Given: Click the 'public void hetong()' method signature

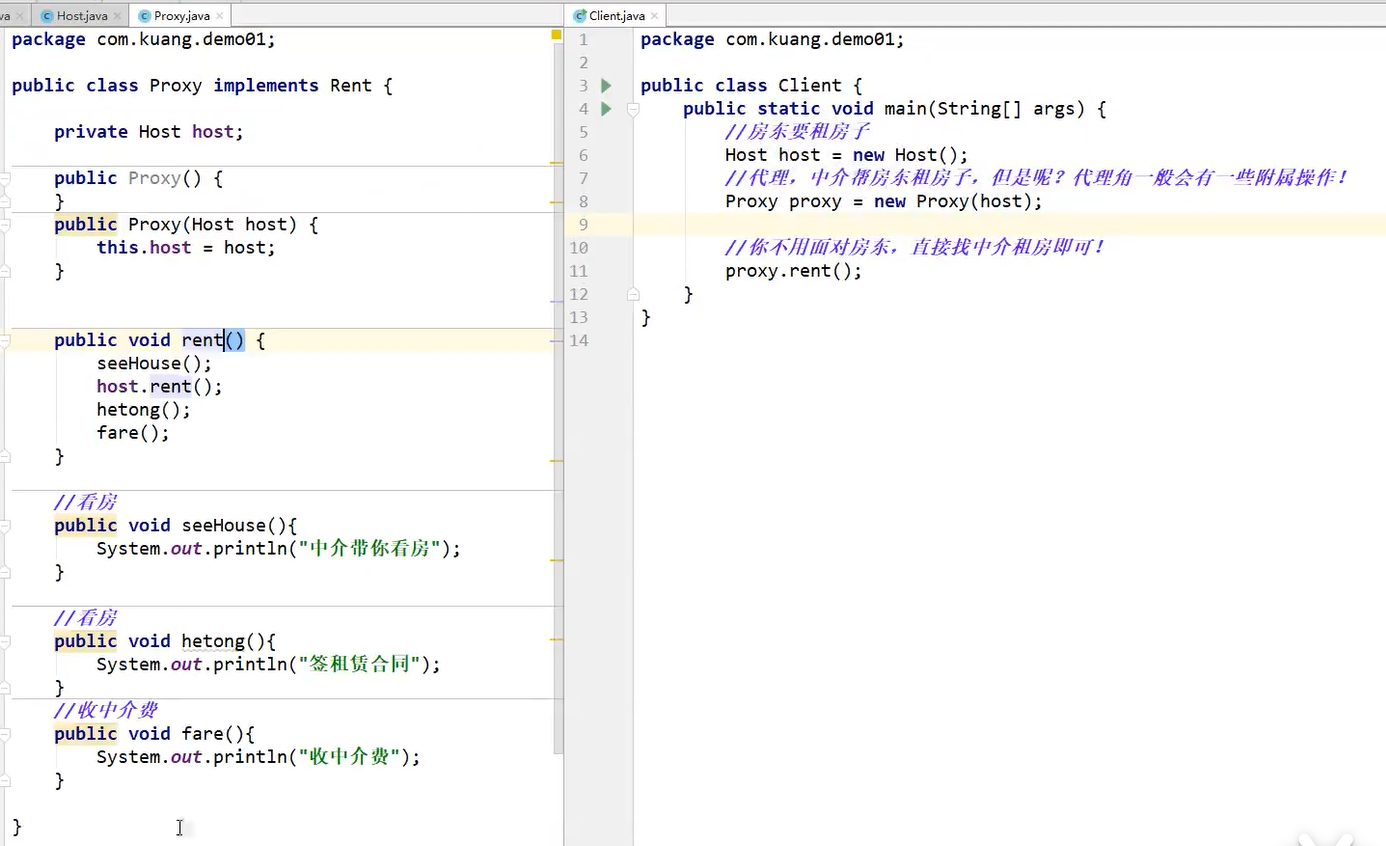Looking at the screenshot, I should [x=165, y=642].
